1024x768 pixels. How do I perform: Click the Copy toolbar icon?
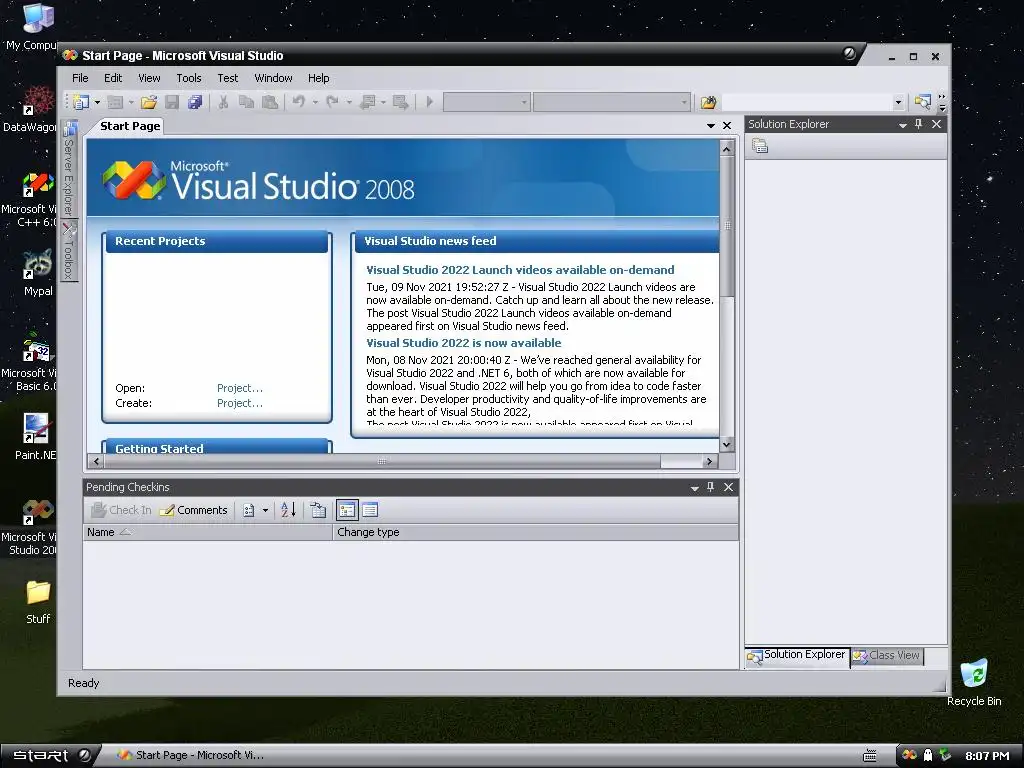tap(246, 102)
